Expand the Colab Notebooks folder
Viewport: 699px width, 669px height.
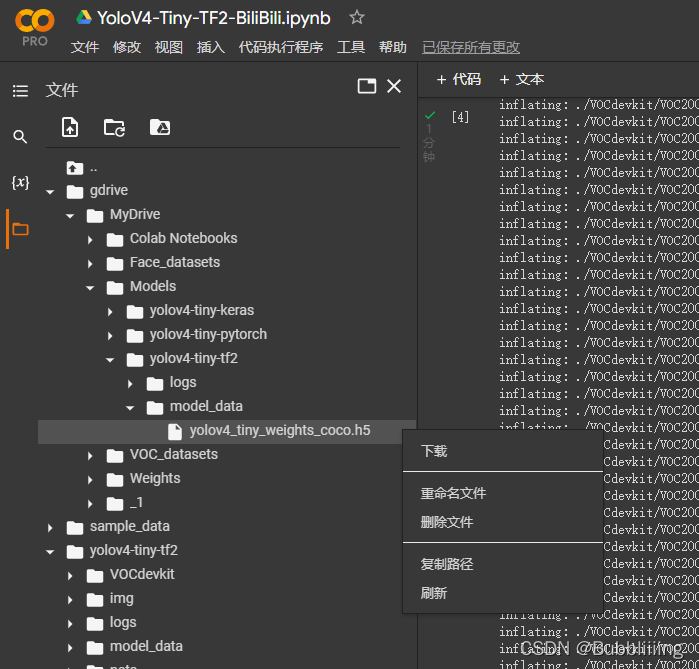pos(90,240)
